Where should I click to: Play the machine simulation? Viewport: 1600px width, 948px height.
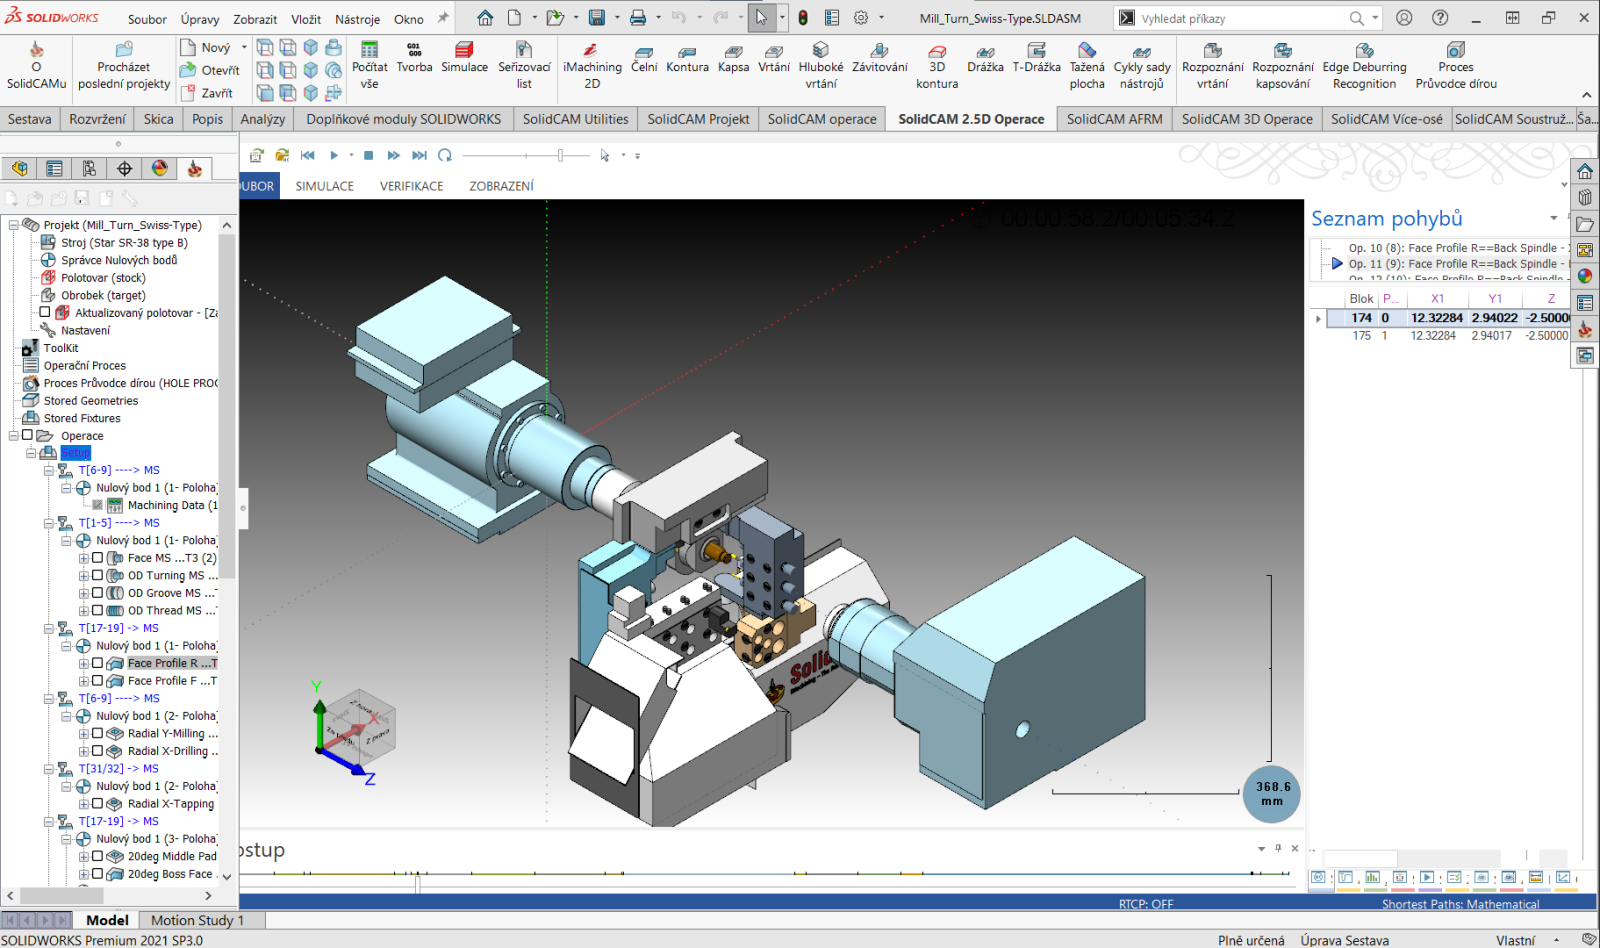click(x=334, y=155)
